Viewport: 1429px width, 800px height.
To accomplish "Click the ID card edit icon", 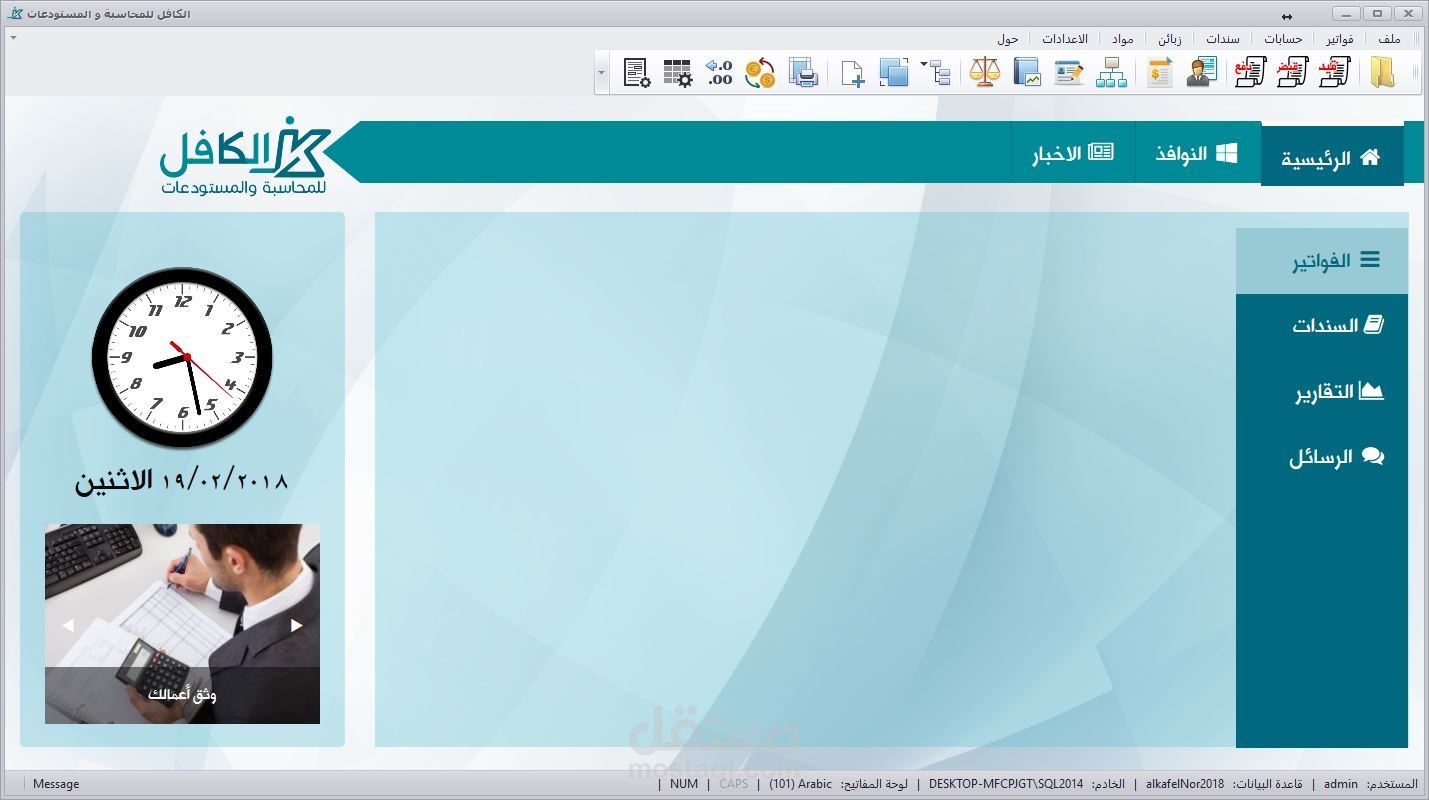I will (1069, 72).
